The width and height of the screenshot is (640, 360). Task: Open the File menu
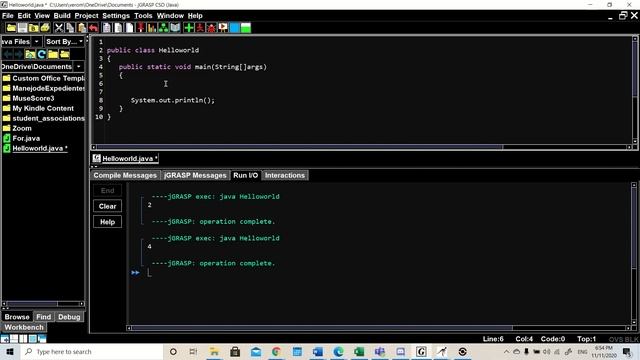click(8, 16)
